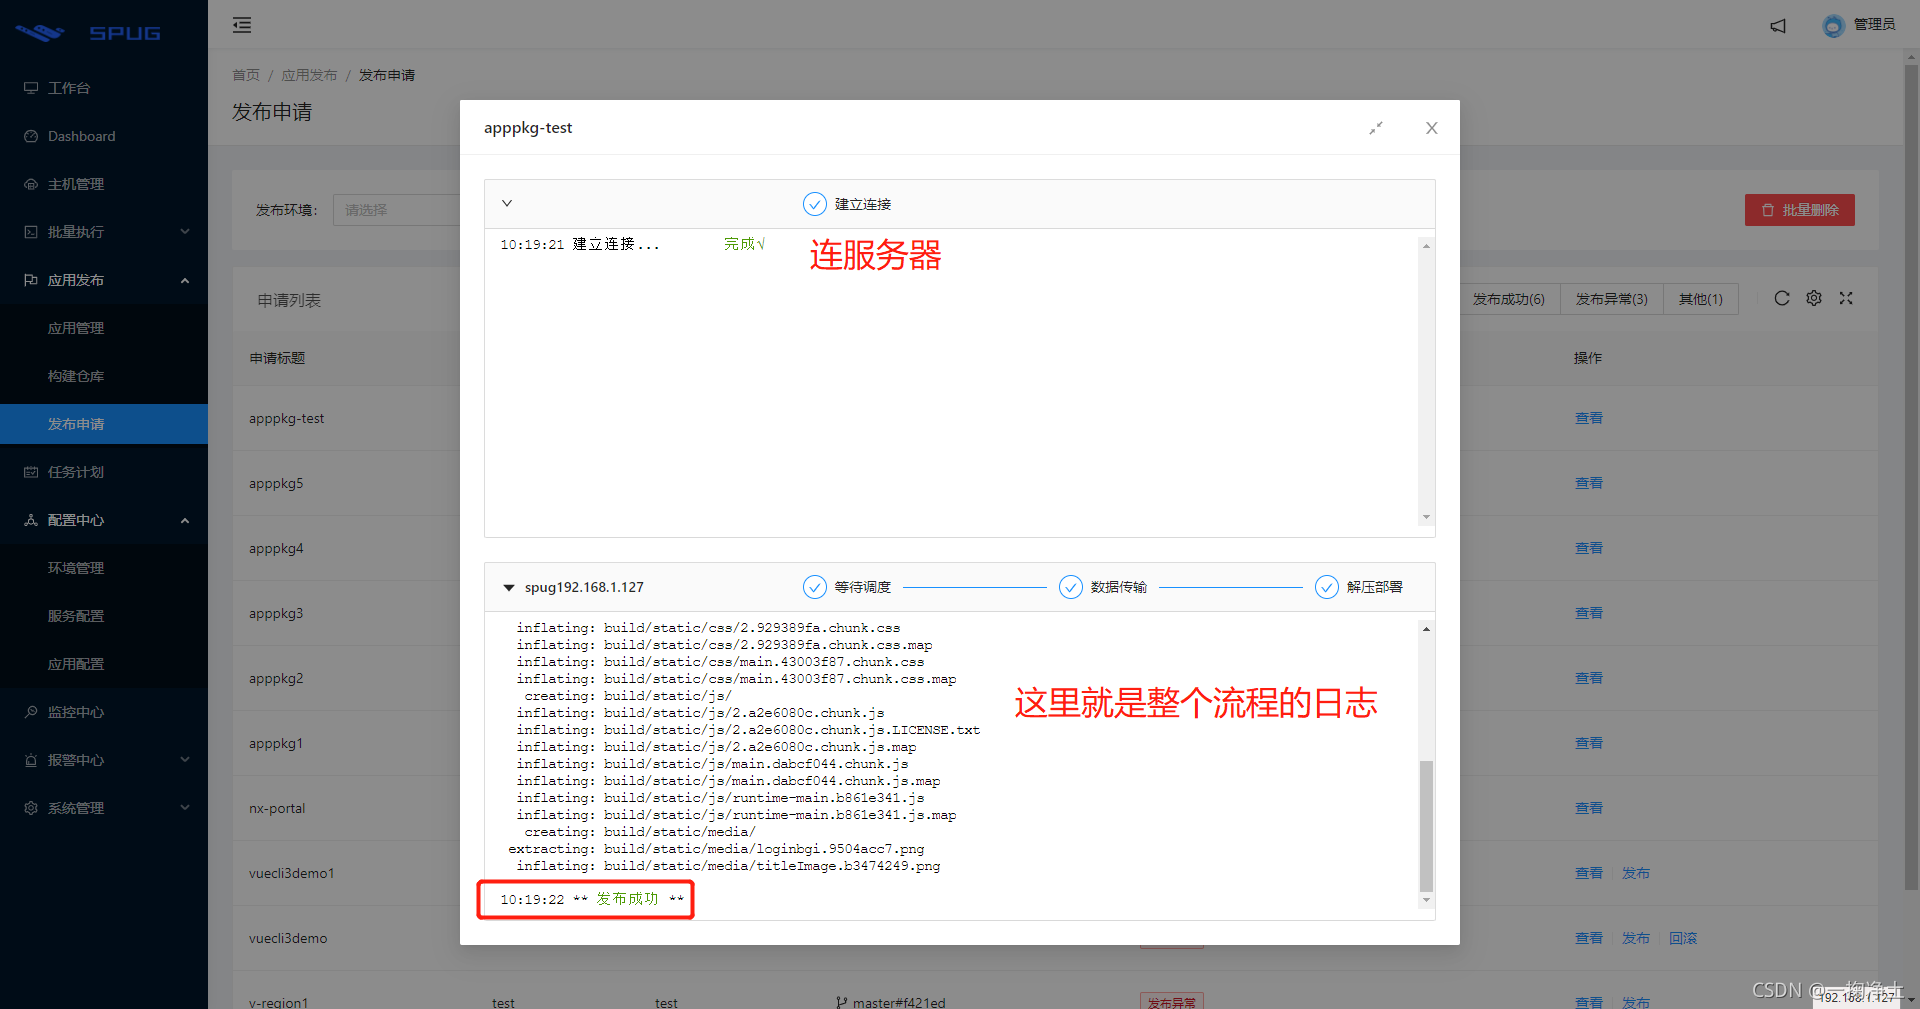
Task: Open the table column settings gear icon
Action: tap(1814, 298)
